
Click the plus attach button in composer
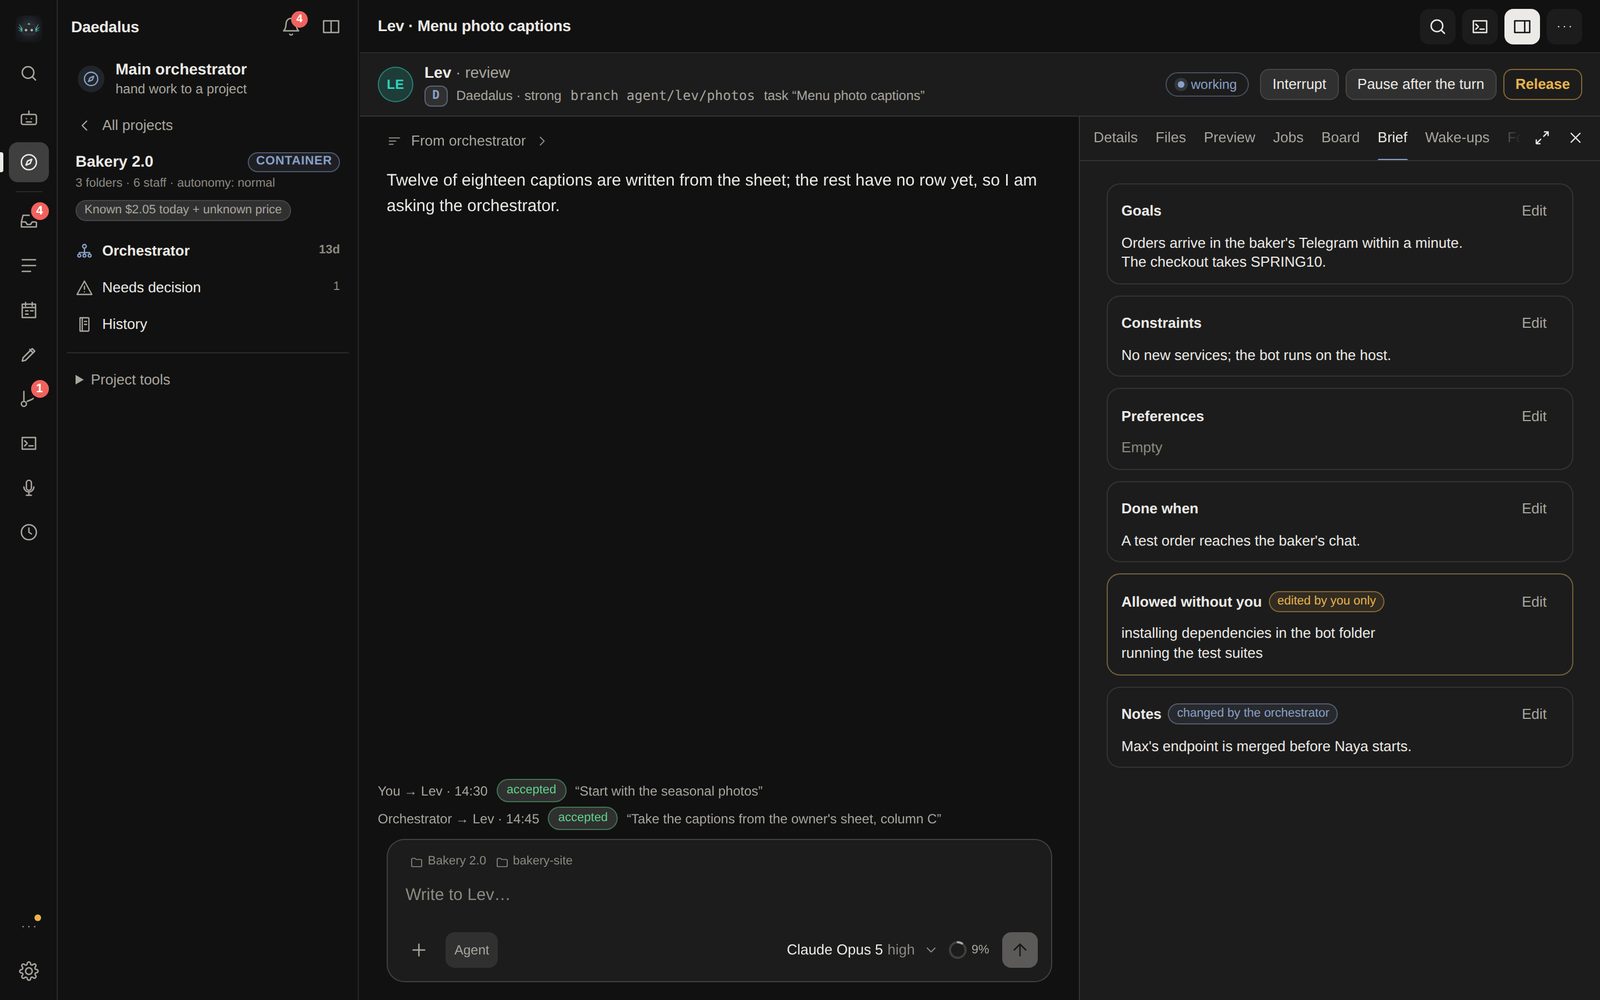click(x=419, y=950)
